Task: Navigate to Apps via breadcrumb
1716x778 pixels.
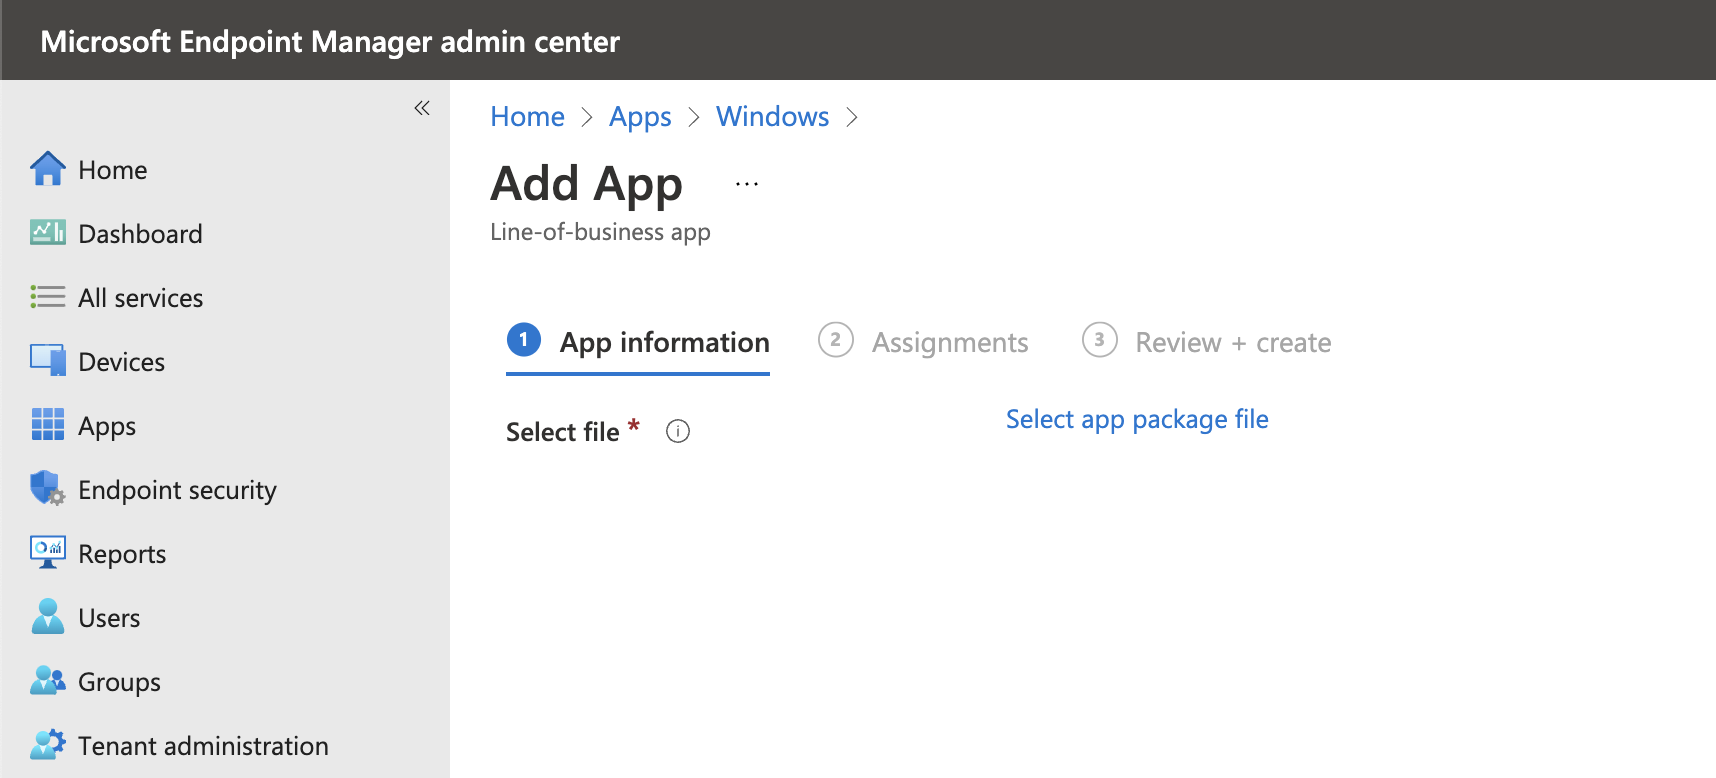Action: point(640,118)
